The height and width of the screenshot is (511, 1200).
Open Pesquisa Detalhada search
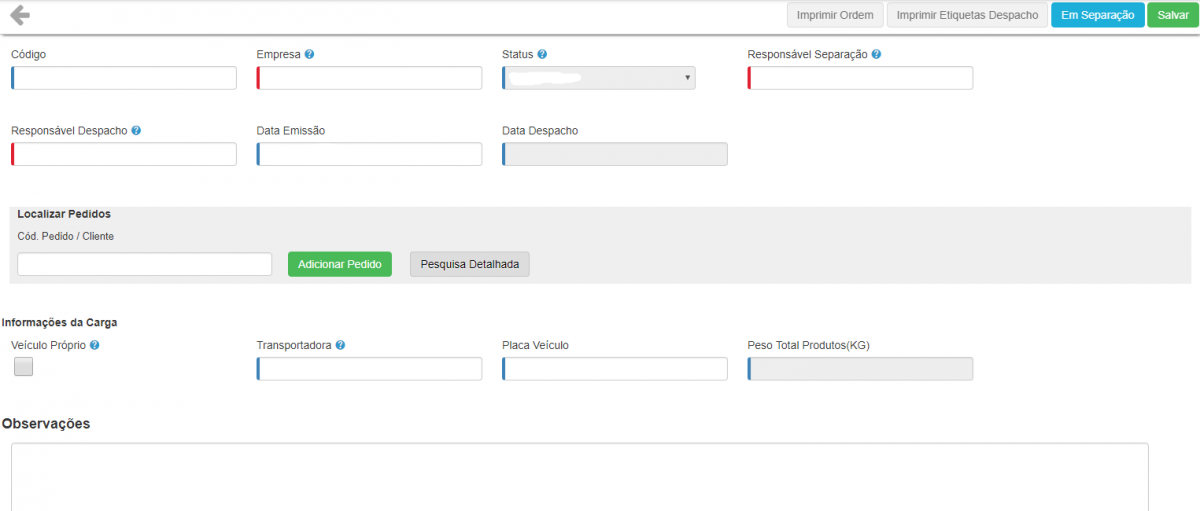[470, 264]
